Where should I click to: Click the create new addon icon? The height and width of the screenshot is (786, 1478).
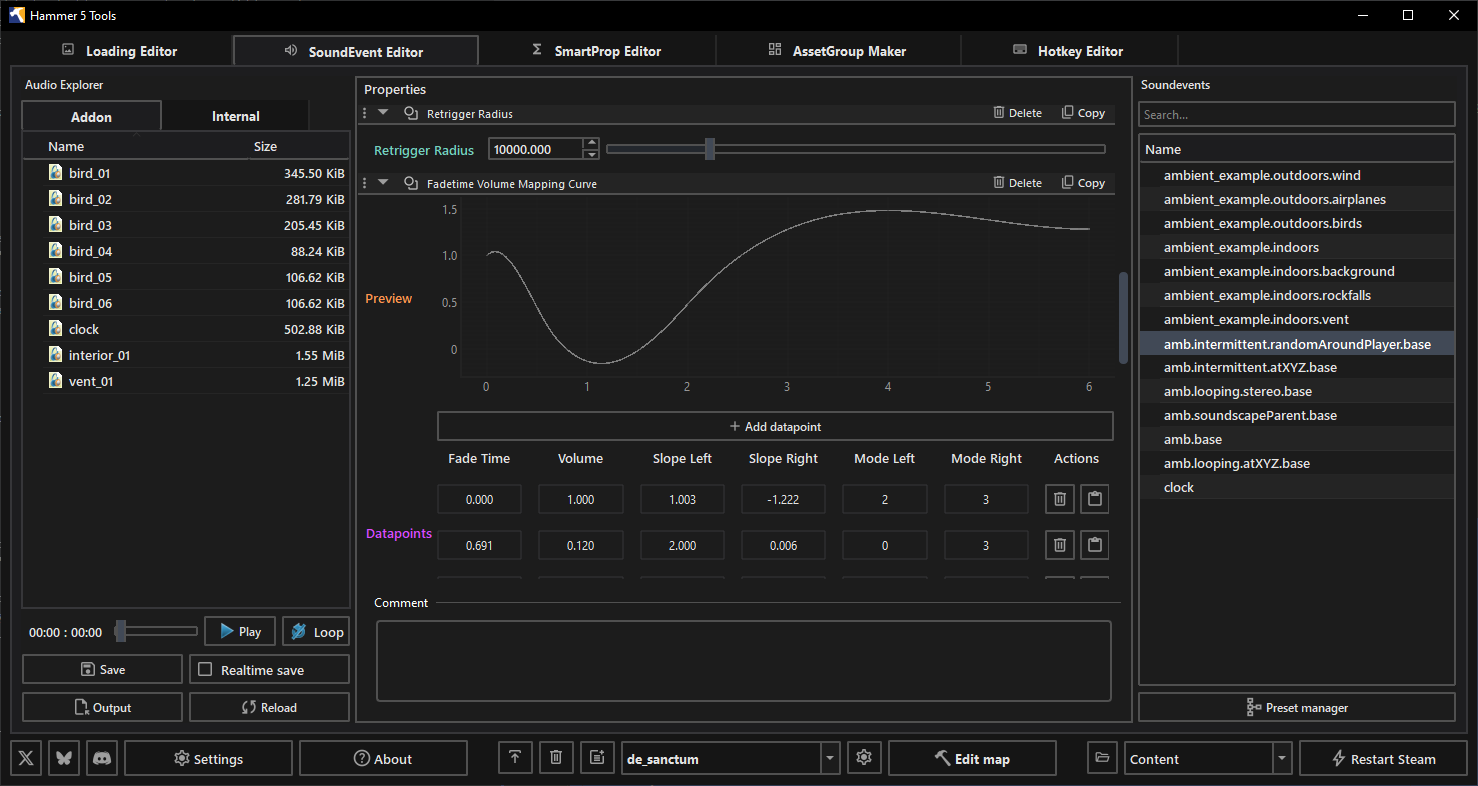point(597,758)
